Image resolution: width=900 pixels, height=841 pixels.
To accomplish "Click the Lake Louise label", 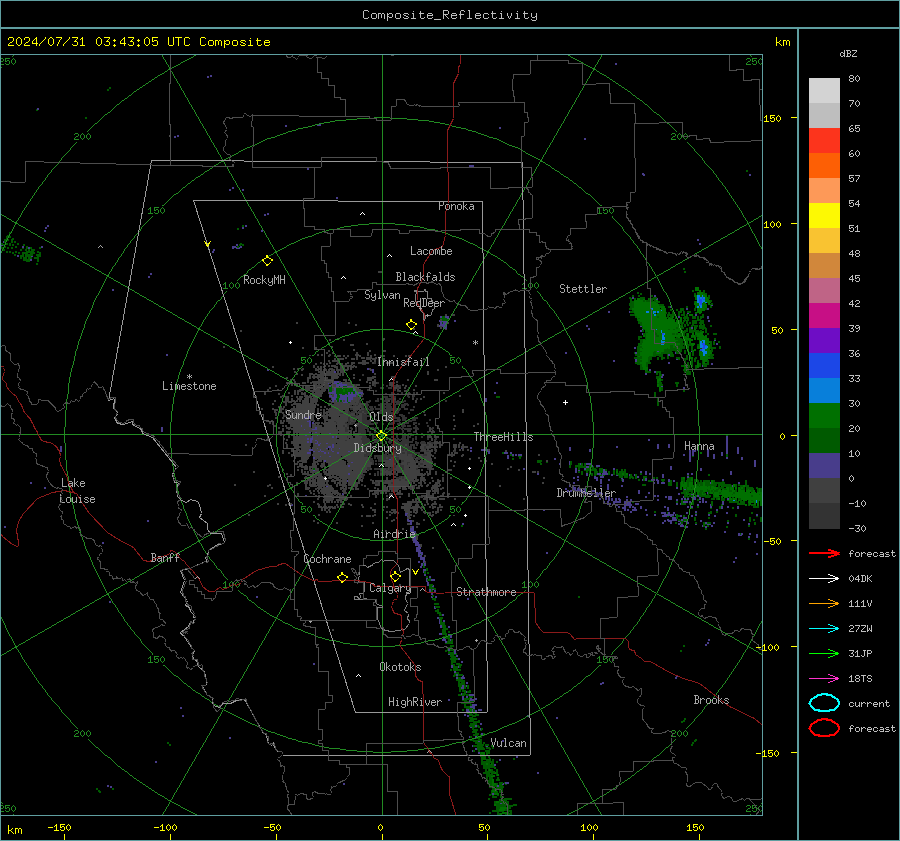I will click(77, 491).
